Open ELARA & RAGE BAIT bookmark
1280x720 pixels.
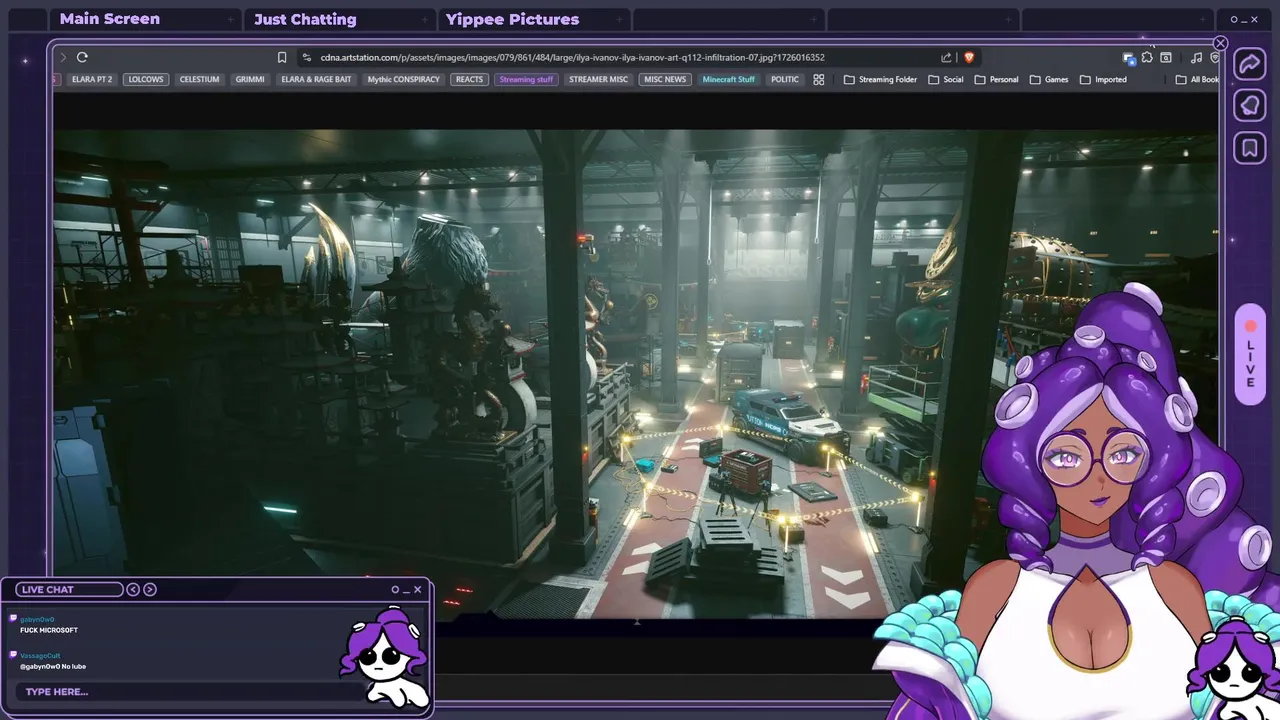point(316,79)
